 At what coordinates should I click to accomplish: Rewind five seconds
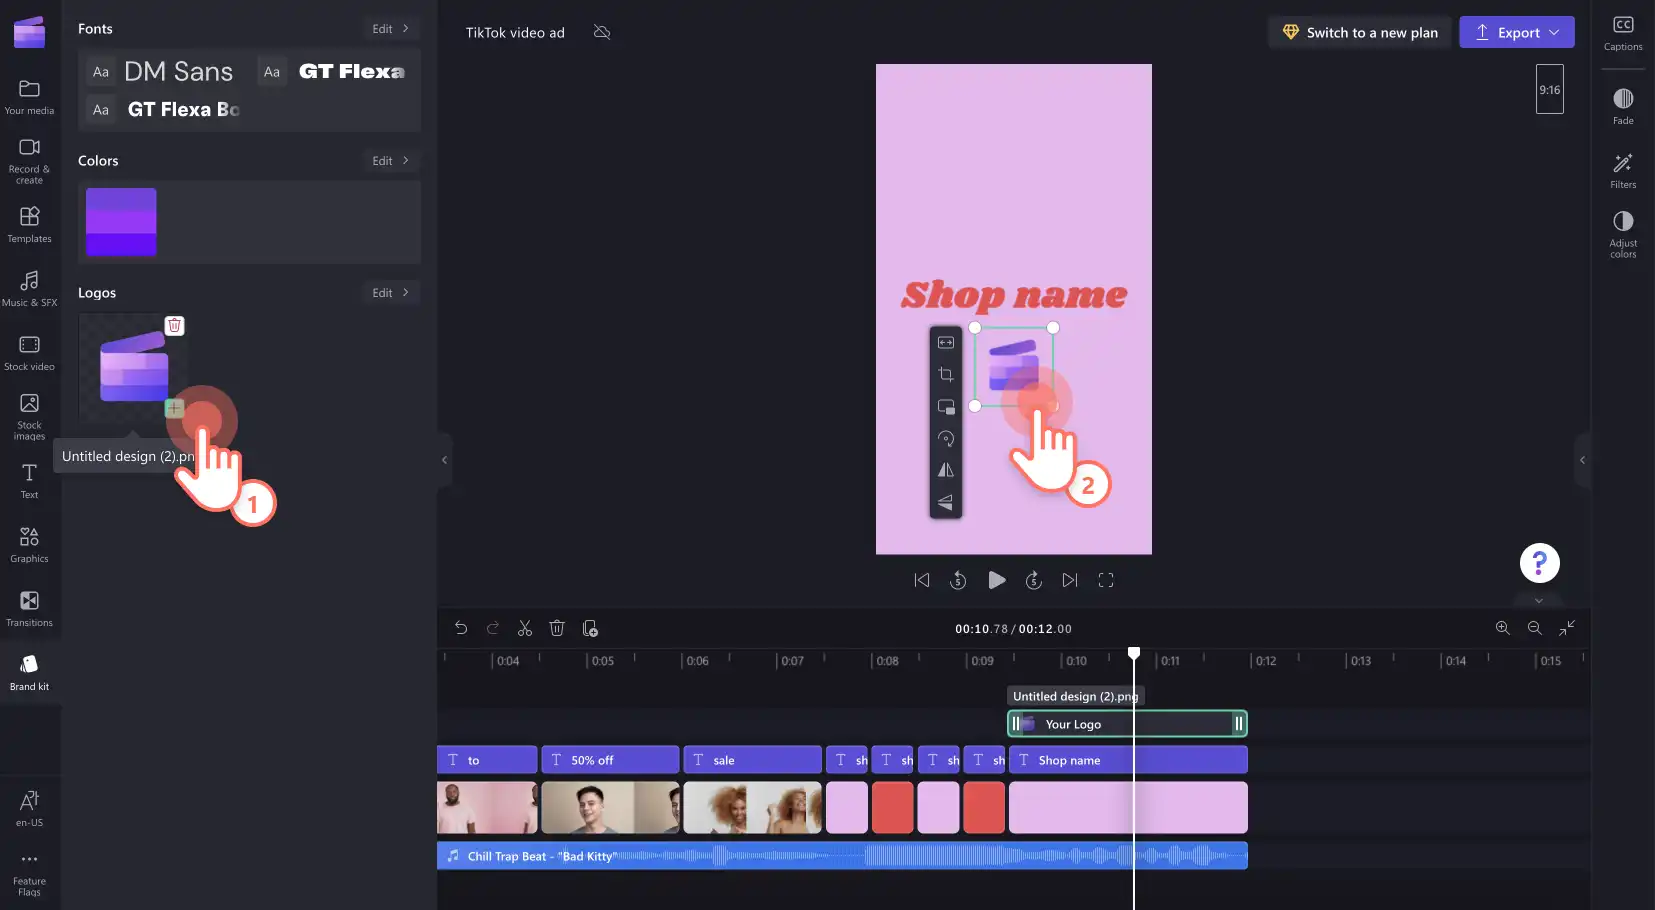click(958, 580)
